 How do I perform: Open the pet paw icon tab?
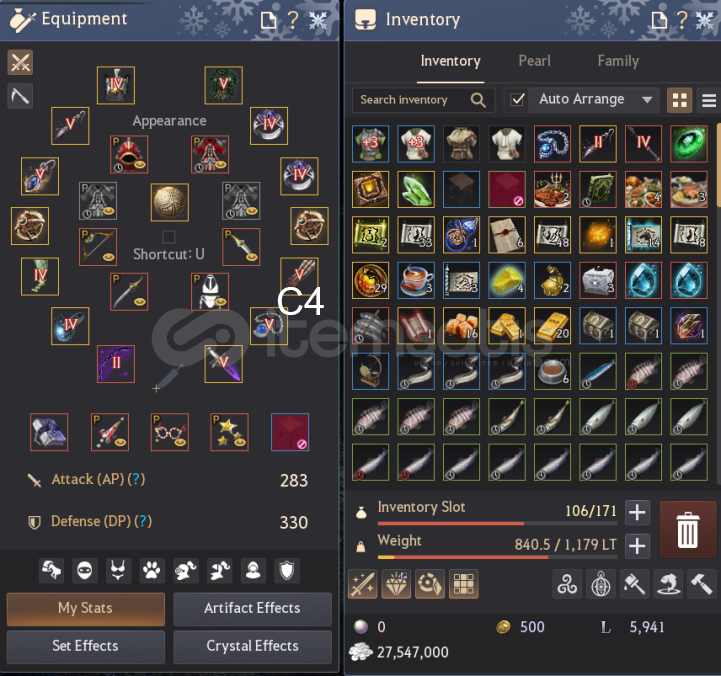pos(152,571)
